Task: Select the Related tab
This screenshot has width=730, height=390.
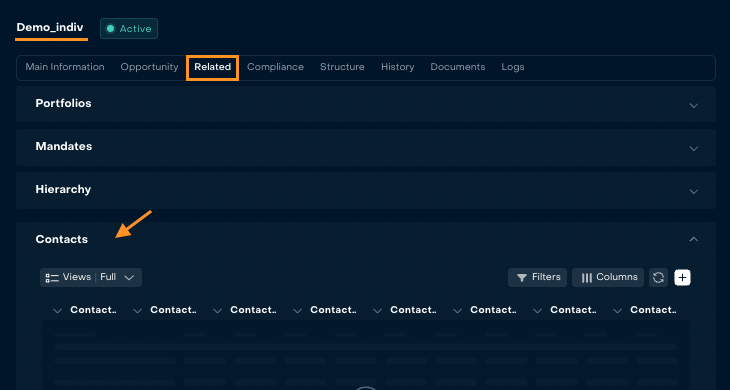Action: pos(212,67)
